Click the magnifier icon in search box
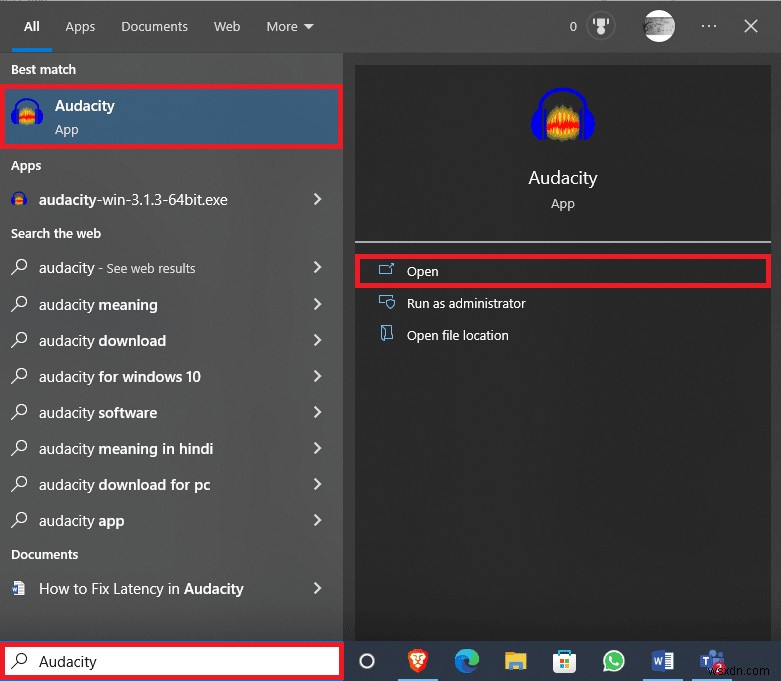 point(19,661)
